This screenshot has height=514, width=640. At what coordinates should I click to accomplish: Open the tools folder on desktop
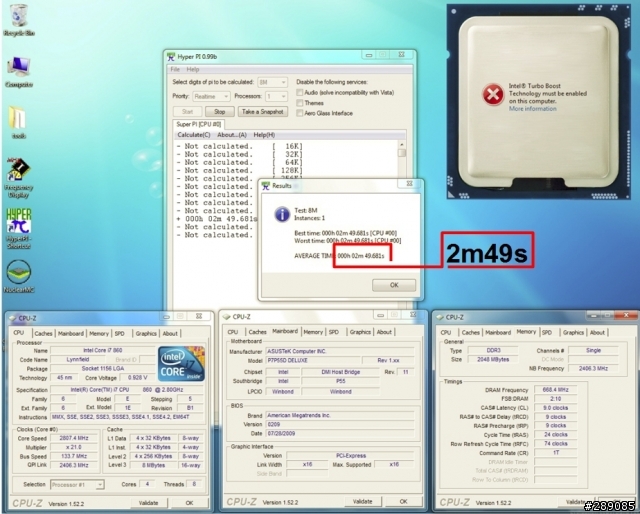(x=18, y=122)
